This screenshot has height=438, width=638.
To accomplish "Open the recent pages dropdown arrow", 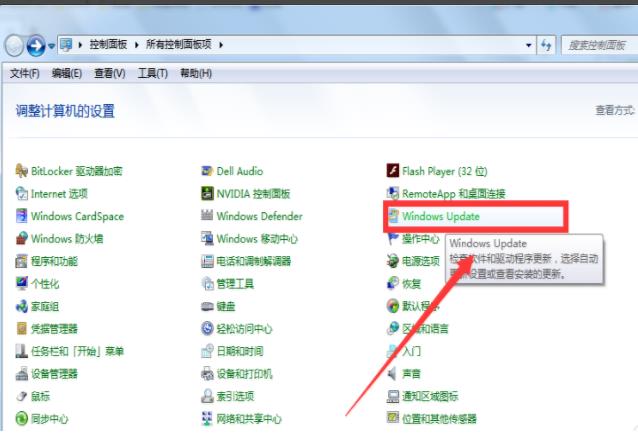I will coord(51,46).
